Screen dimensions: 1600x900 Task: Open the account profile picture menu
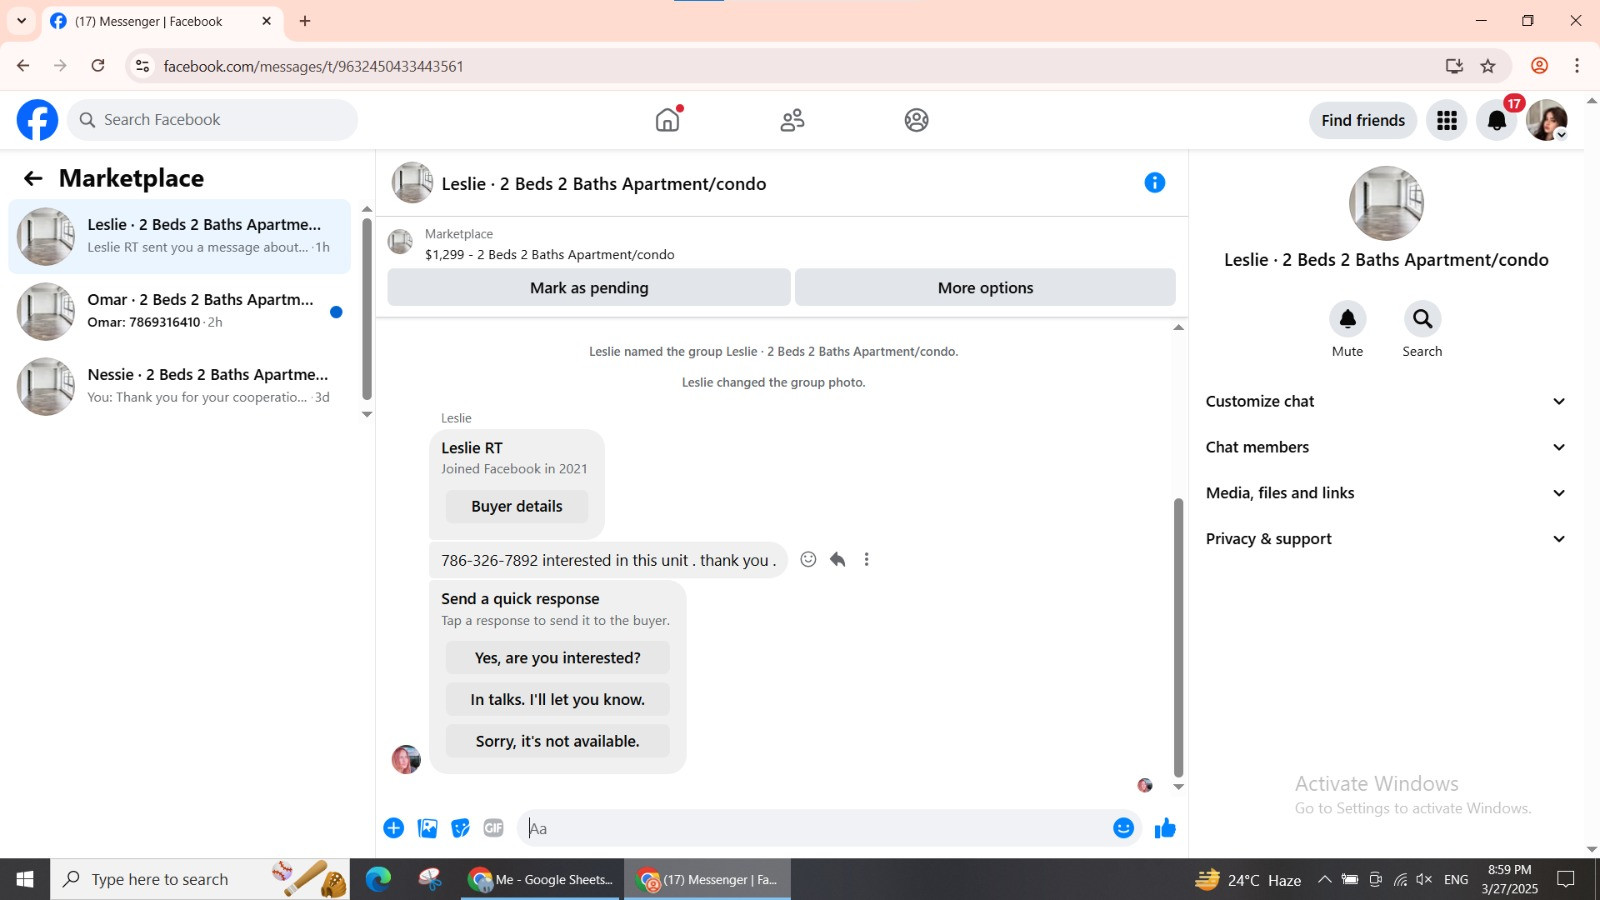point(1547,121)
